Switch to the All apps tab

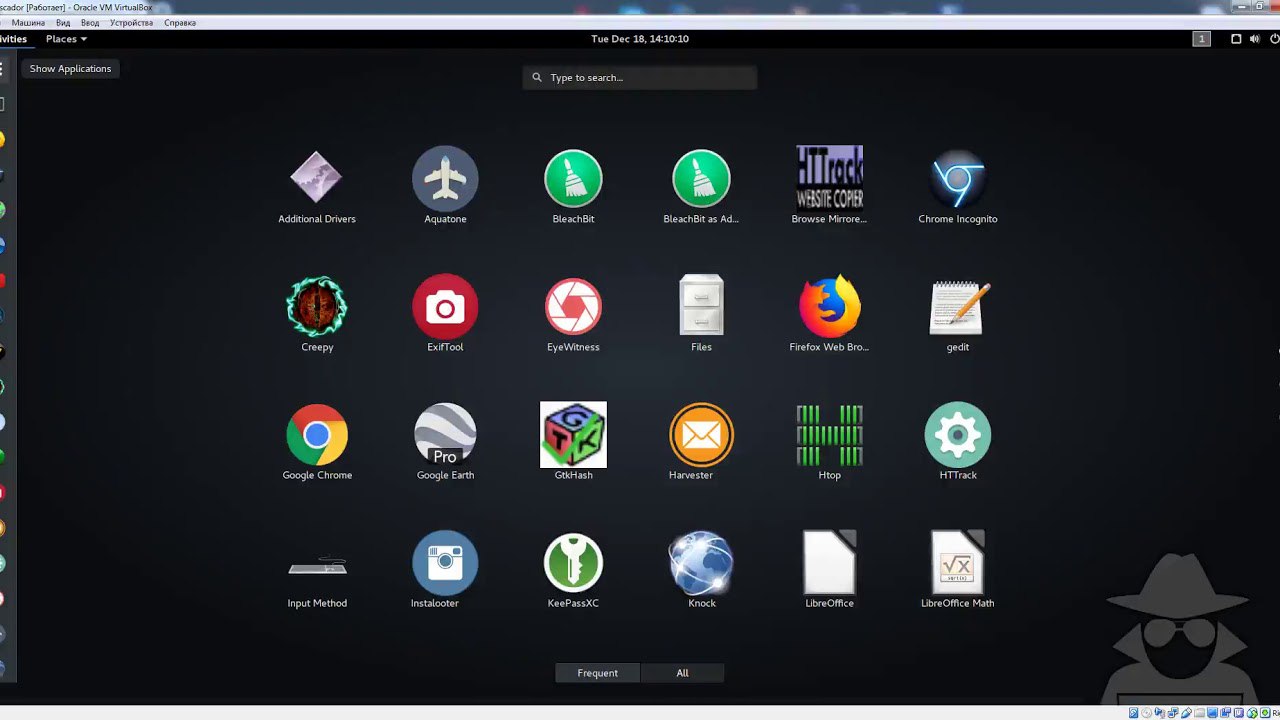point(682,673)
